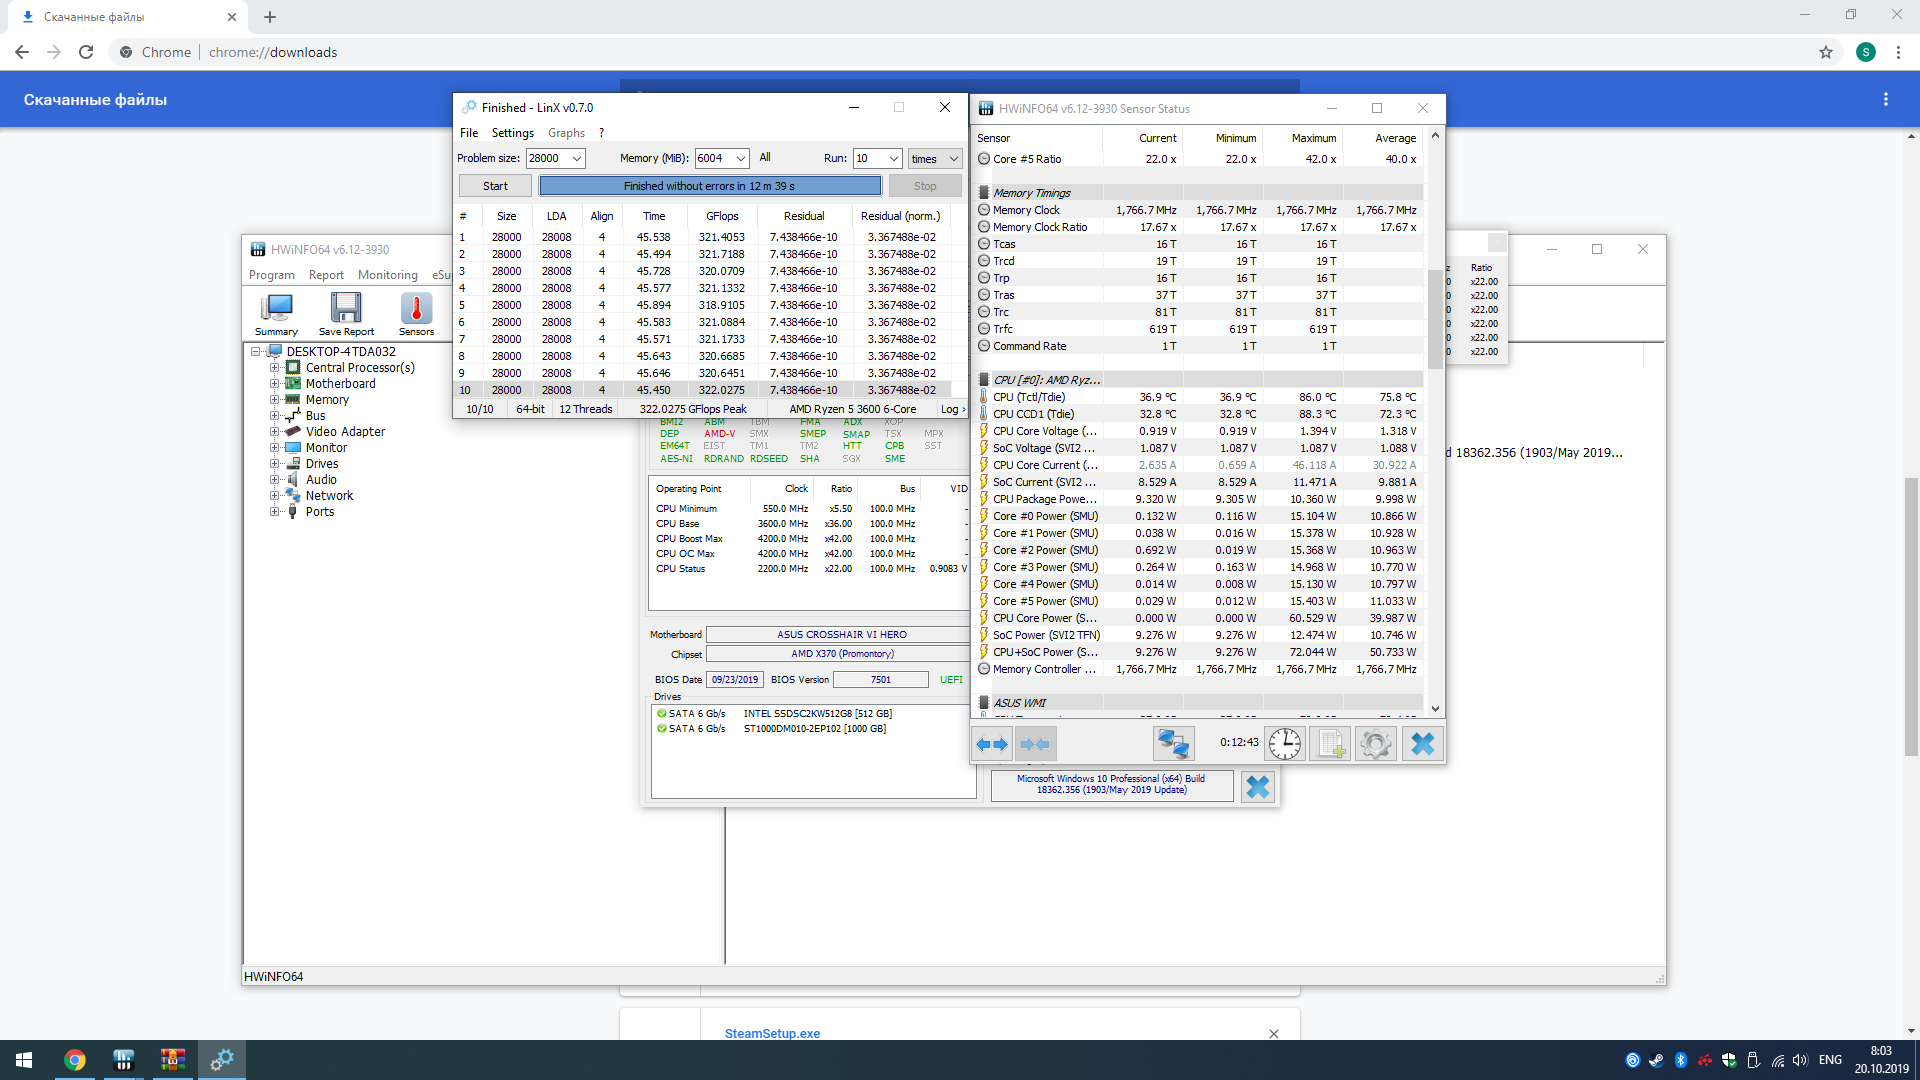Click the network remote monitors icon

tap(1172, 744)
